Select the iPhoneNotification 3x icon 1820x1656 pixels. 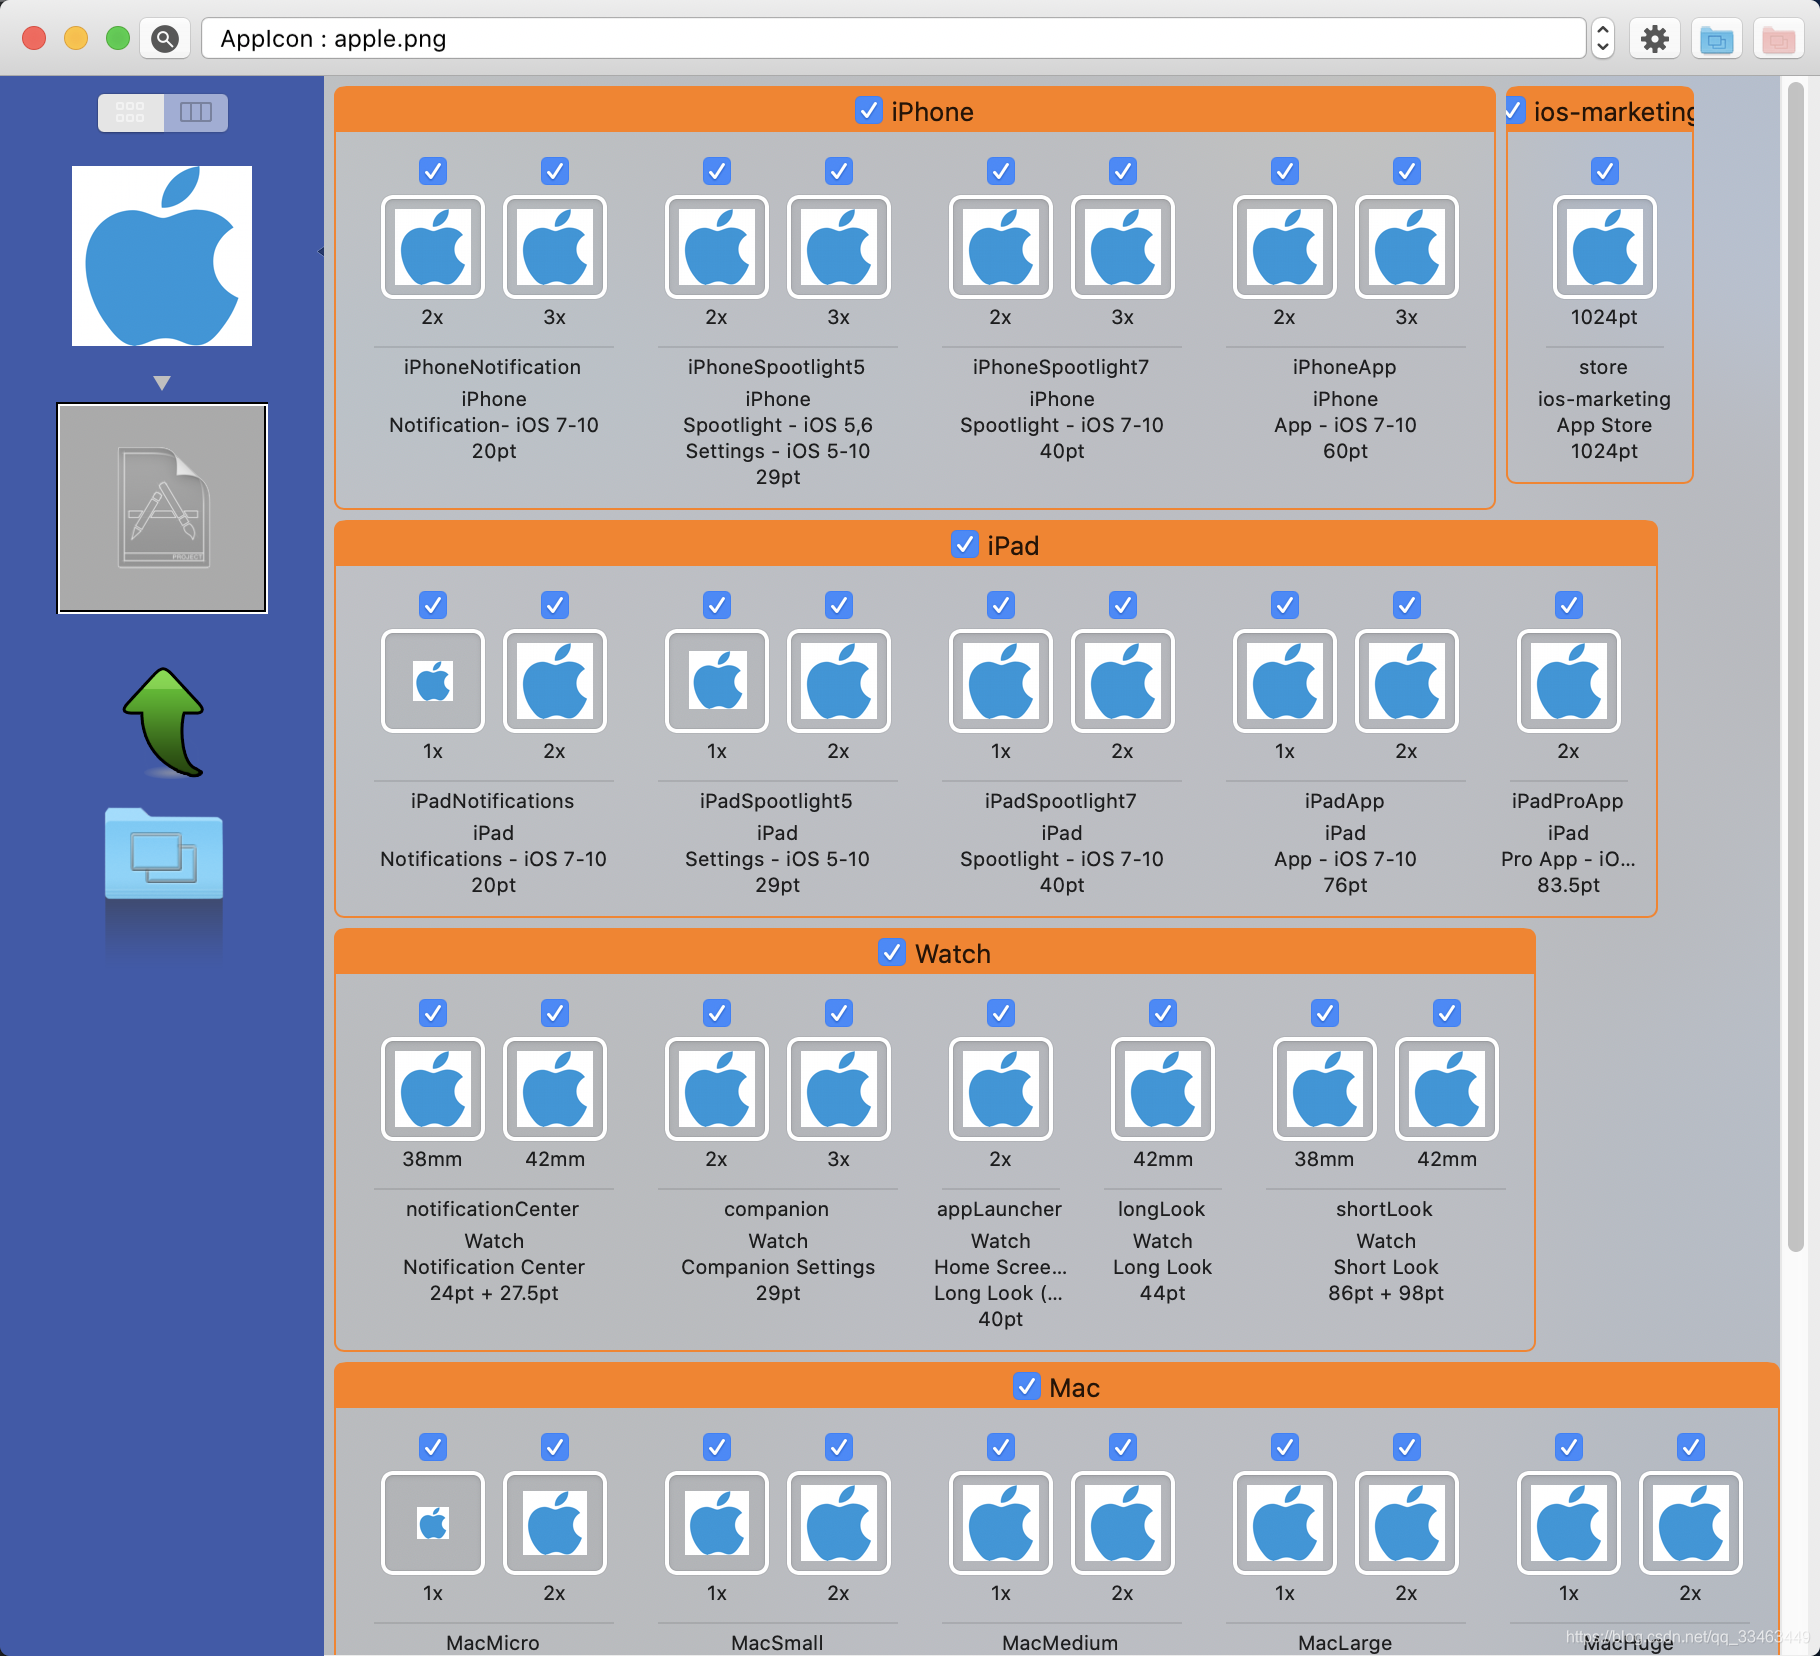coord(554,247)
